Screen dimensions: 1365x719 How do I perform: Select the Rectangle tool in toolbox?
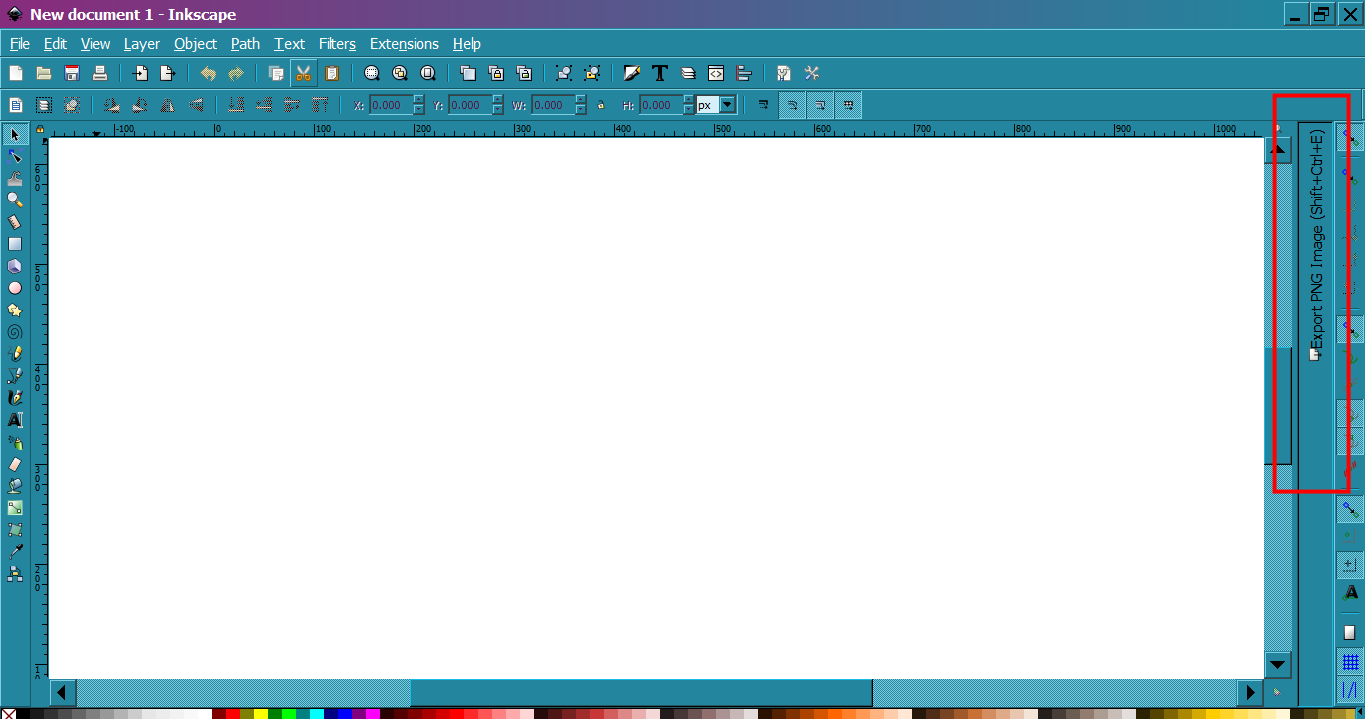pyautogui.click(x=15, y=243)
